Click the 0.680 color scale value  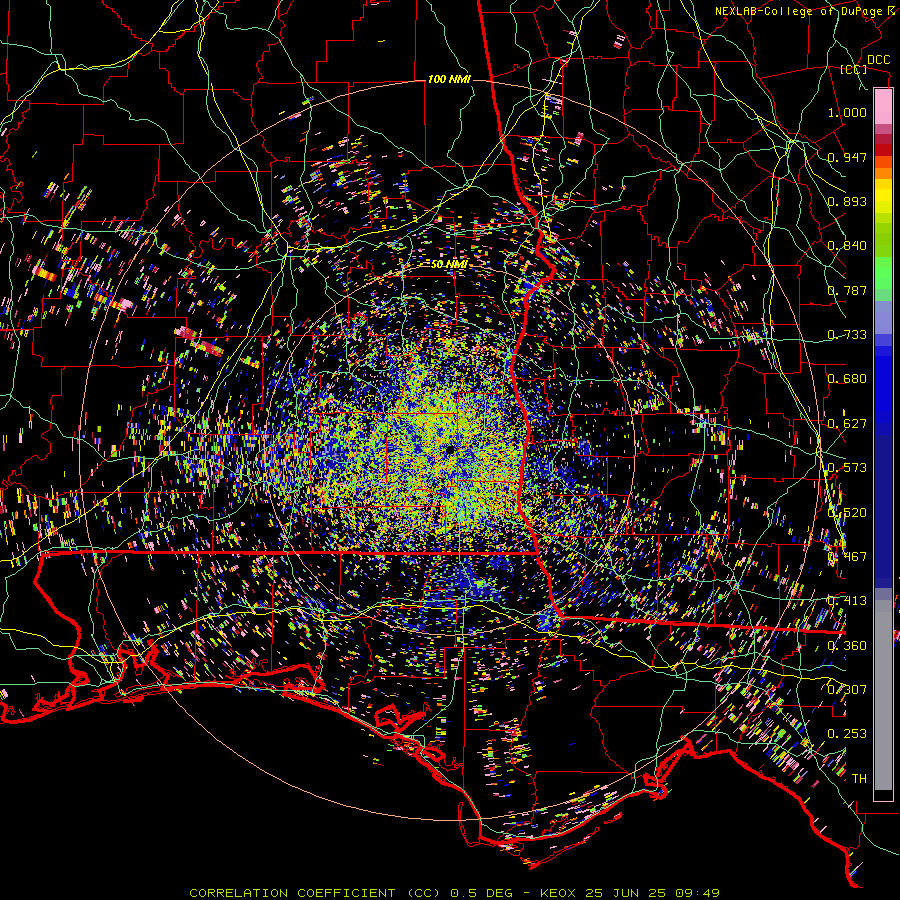point(847,379)
